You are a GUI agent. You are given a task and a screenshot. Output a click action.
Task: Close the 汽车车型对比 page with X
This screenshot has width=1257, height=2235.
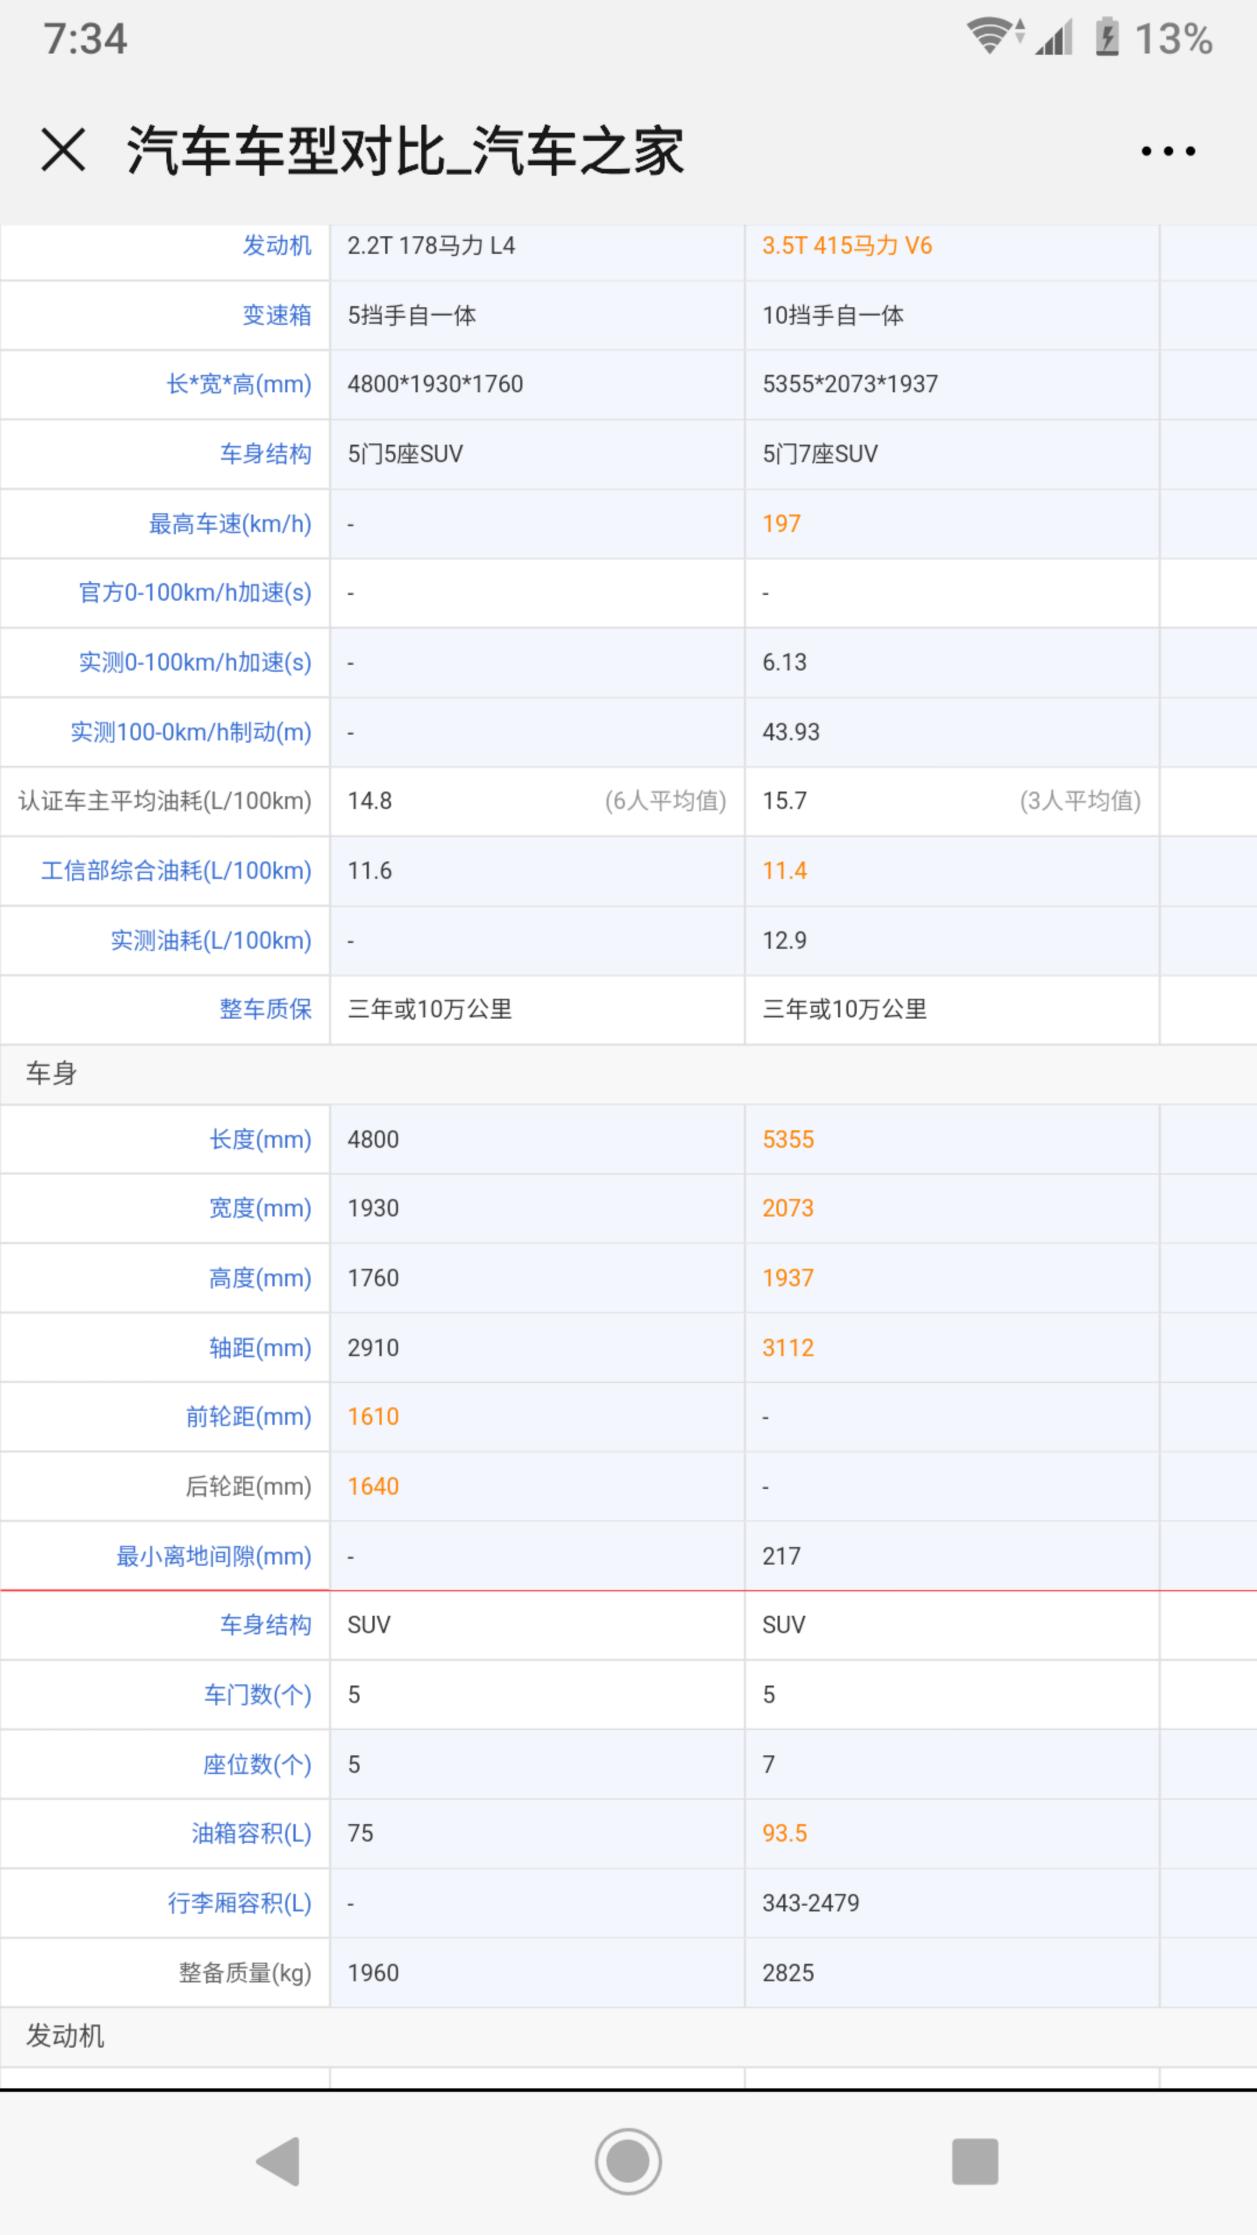63,151
